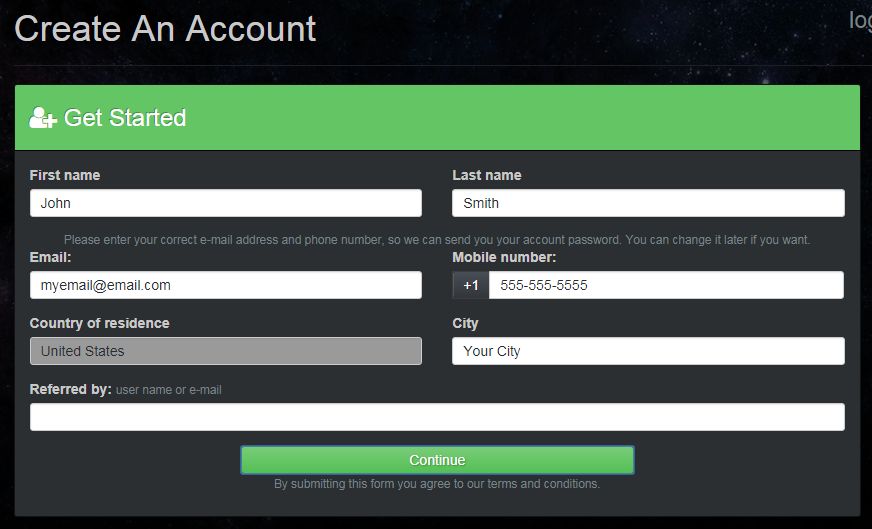
Task: Click the First name label
Action: [x=65, y=175]
